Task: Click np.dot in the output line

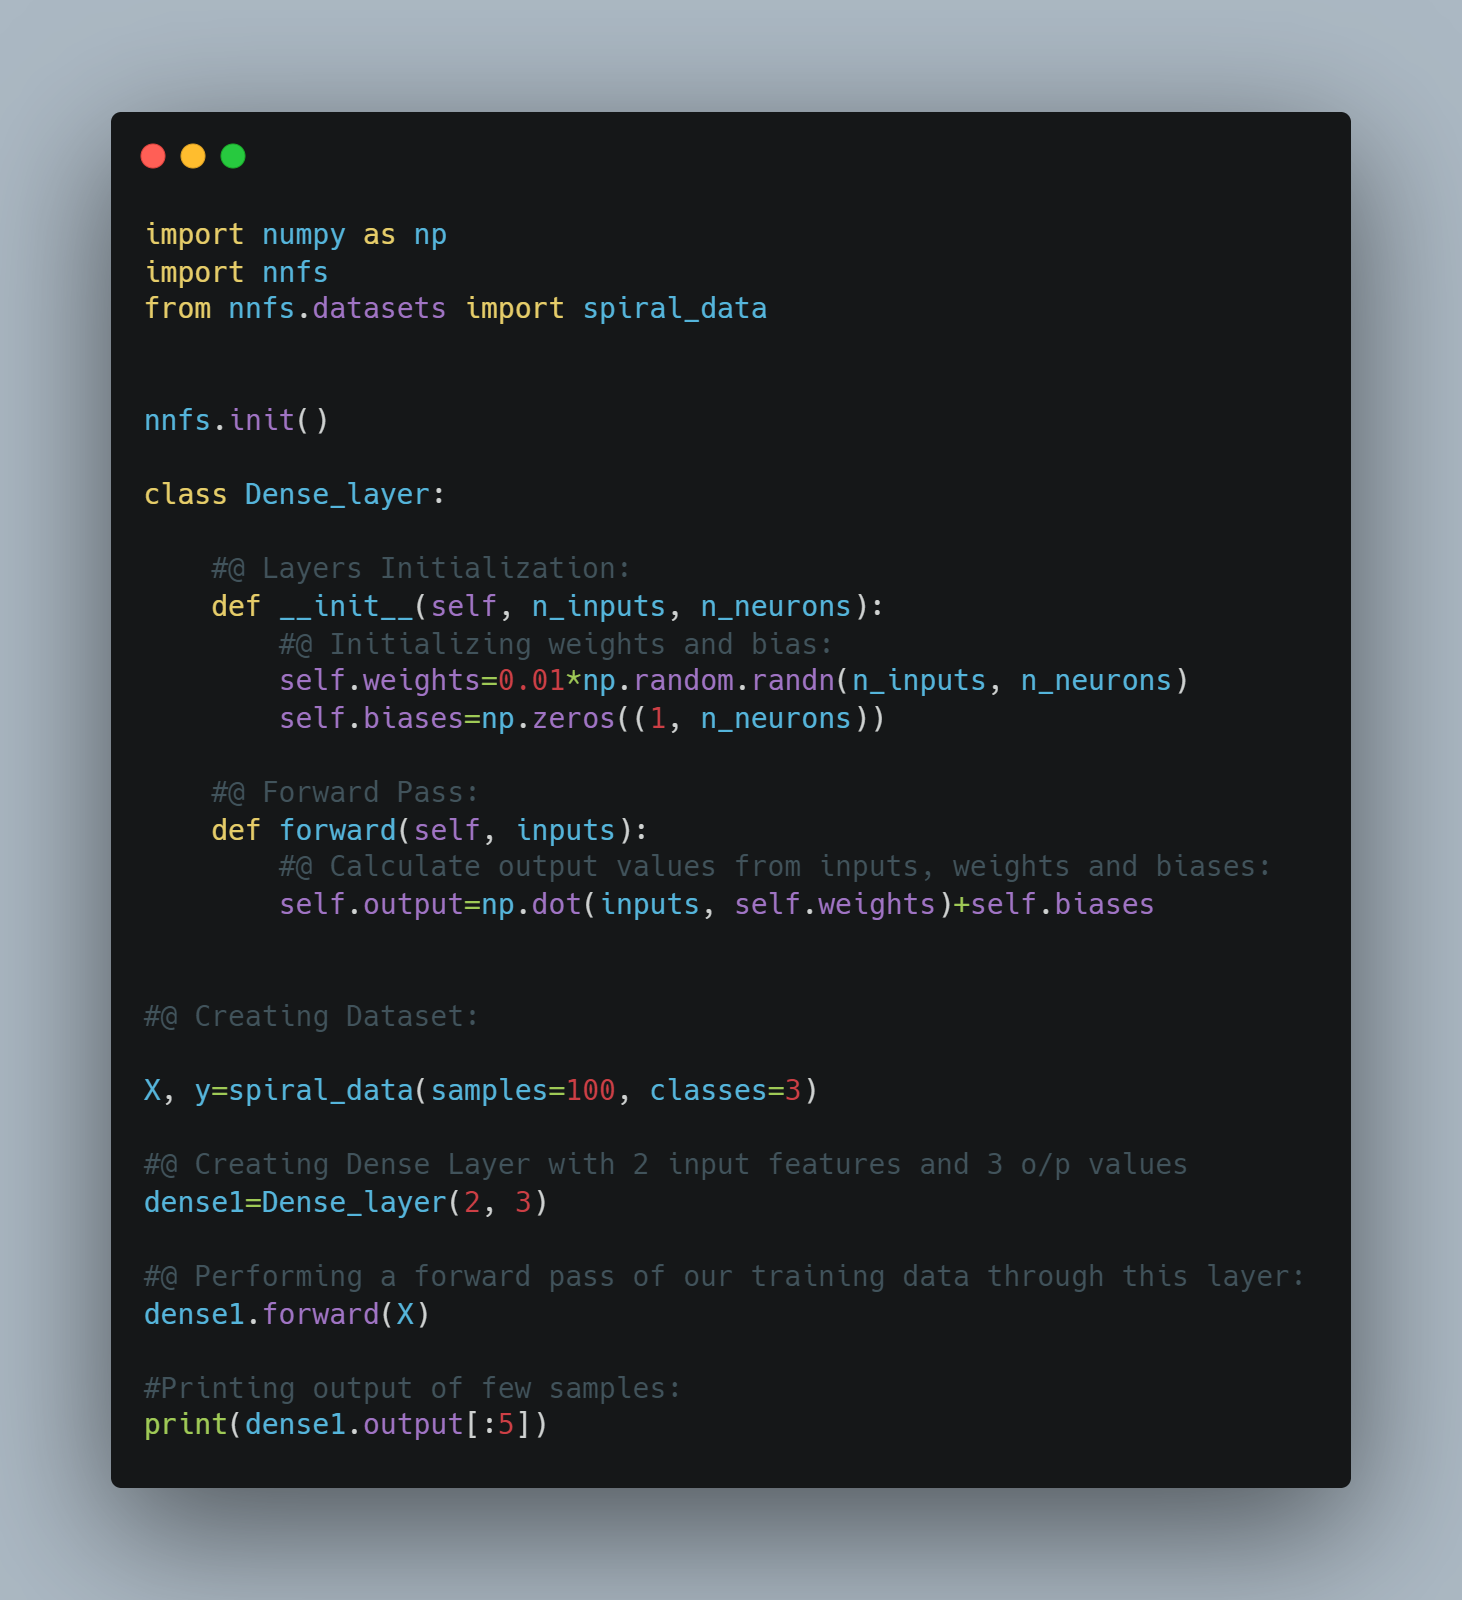Action: pyautogui.click(x=532, y=904)
